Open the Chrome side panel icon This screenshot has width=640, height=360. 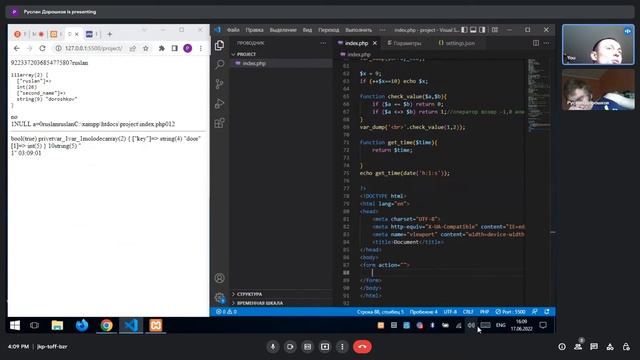click(x=175, y=48)
